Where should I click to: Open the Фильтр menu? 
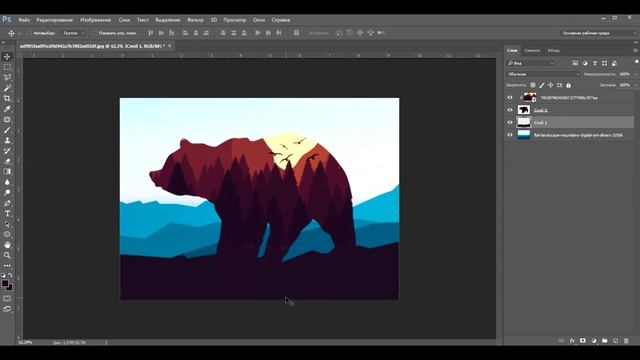tap(195, 20)
